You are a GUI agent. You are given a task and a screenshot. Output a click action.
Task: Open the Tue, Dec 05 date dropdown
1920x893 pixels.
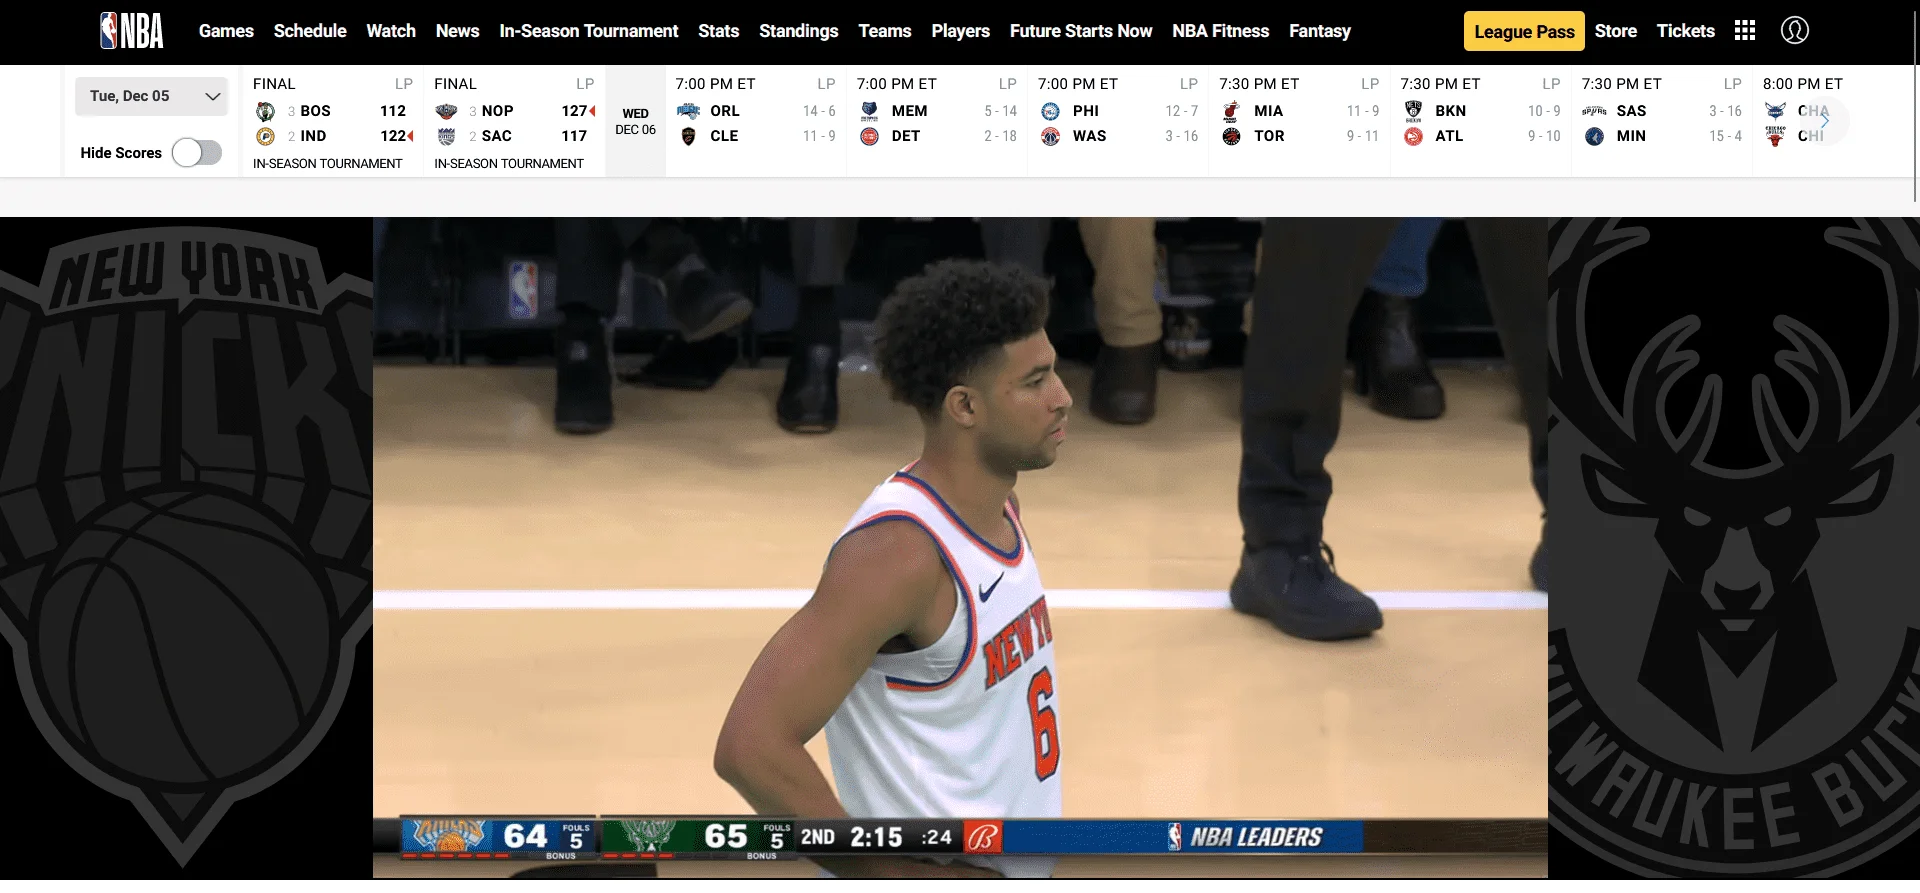(152, 96)
